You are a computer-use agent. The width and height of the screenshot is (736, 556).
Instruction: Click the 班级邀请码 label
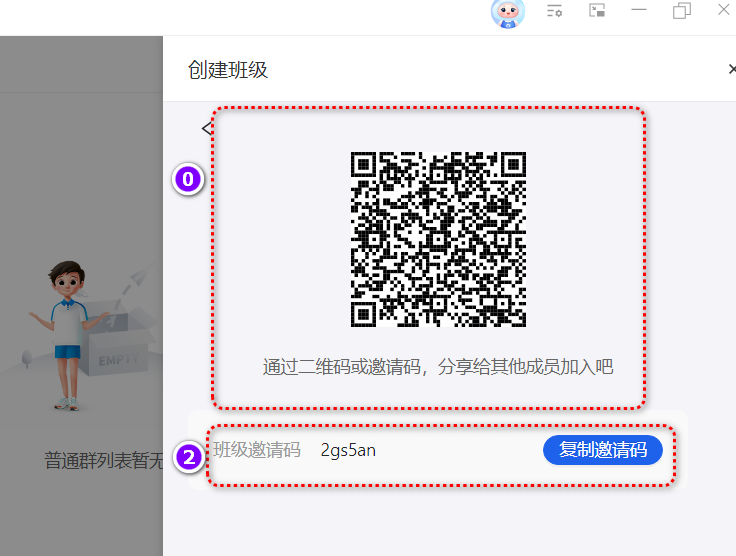click(257, 450)
